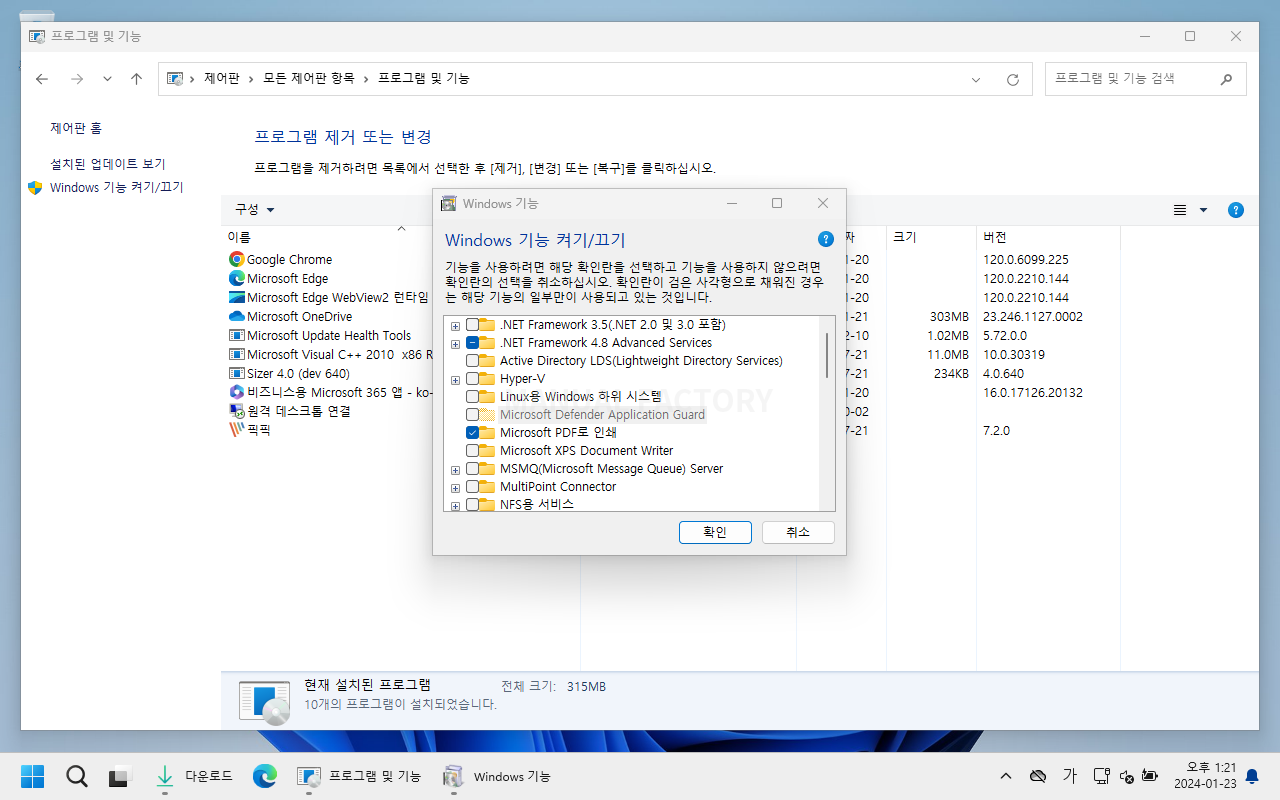
Task: Enable the Hyper-V checkbox
Action: tap(472, 379)
